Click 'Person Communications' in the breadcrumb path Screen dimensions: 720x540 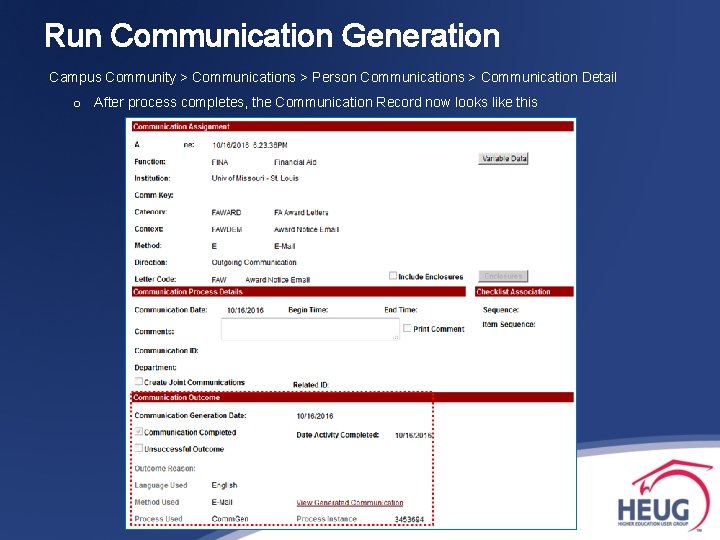point(388,77)
